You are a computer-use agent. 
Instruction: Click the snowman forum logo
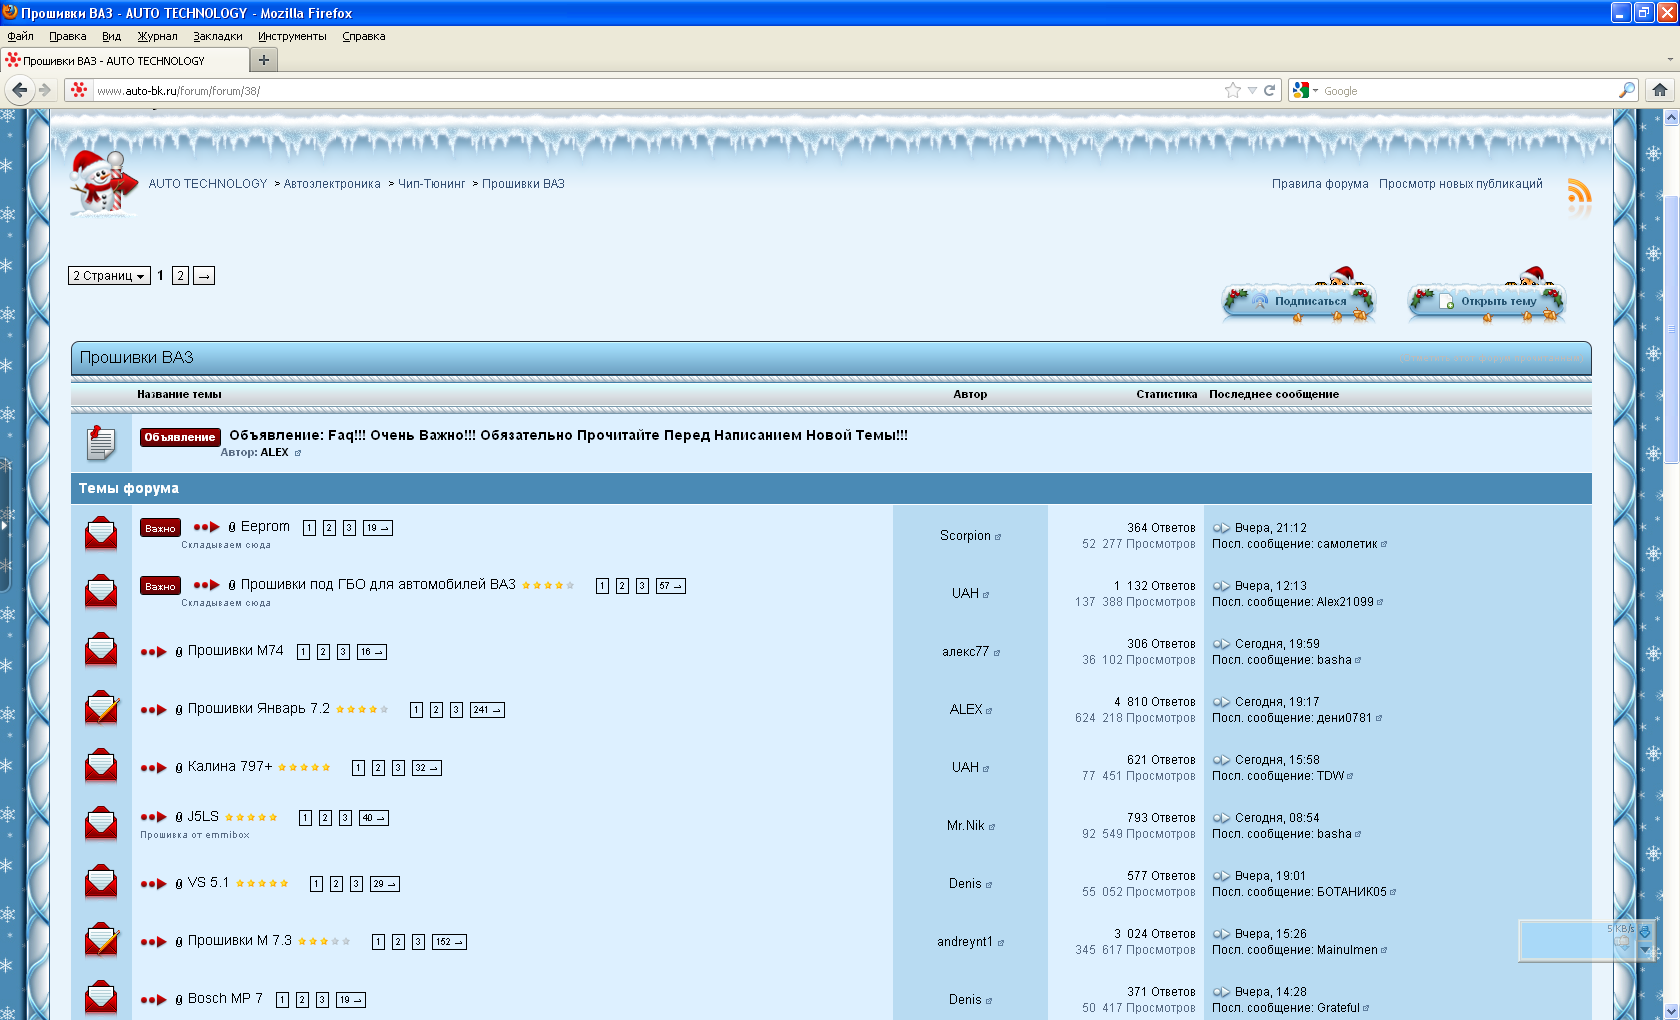coord(102,182)
